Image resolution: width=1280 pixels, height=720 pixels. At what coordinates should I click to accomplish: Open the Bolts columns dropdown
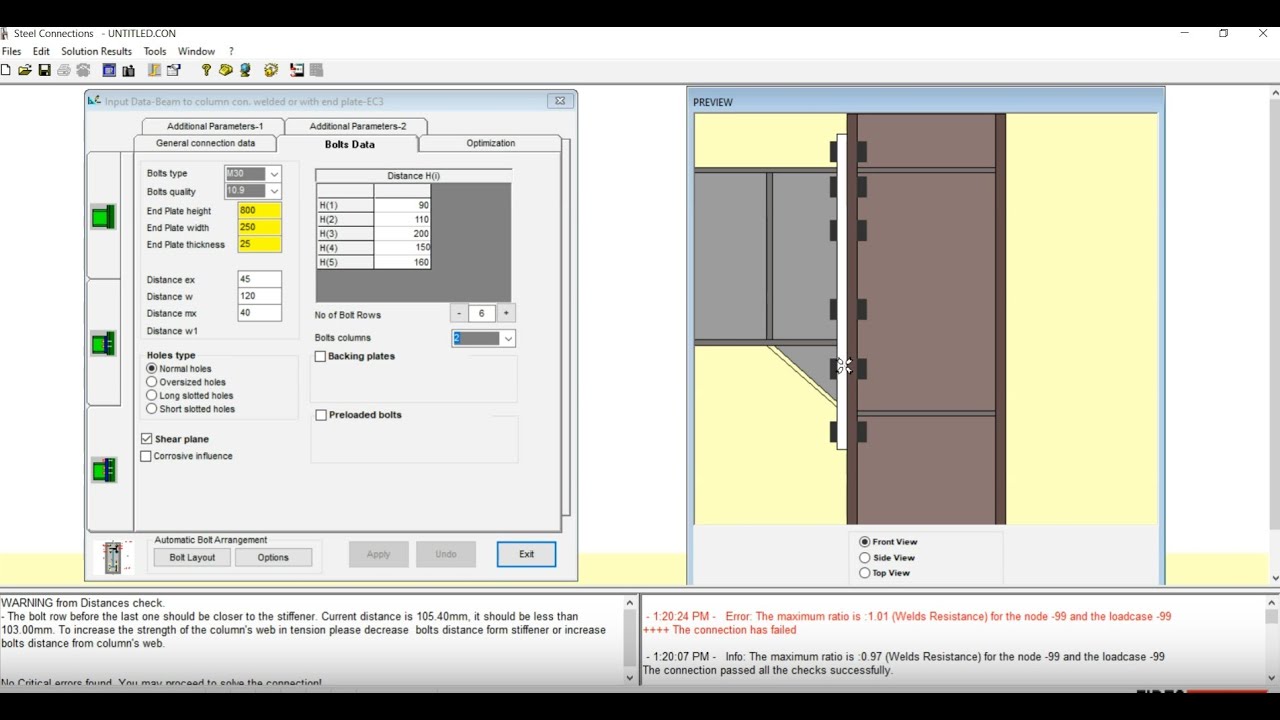tap(508, 339)
